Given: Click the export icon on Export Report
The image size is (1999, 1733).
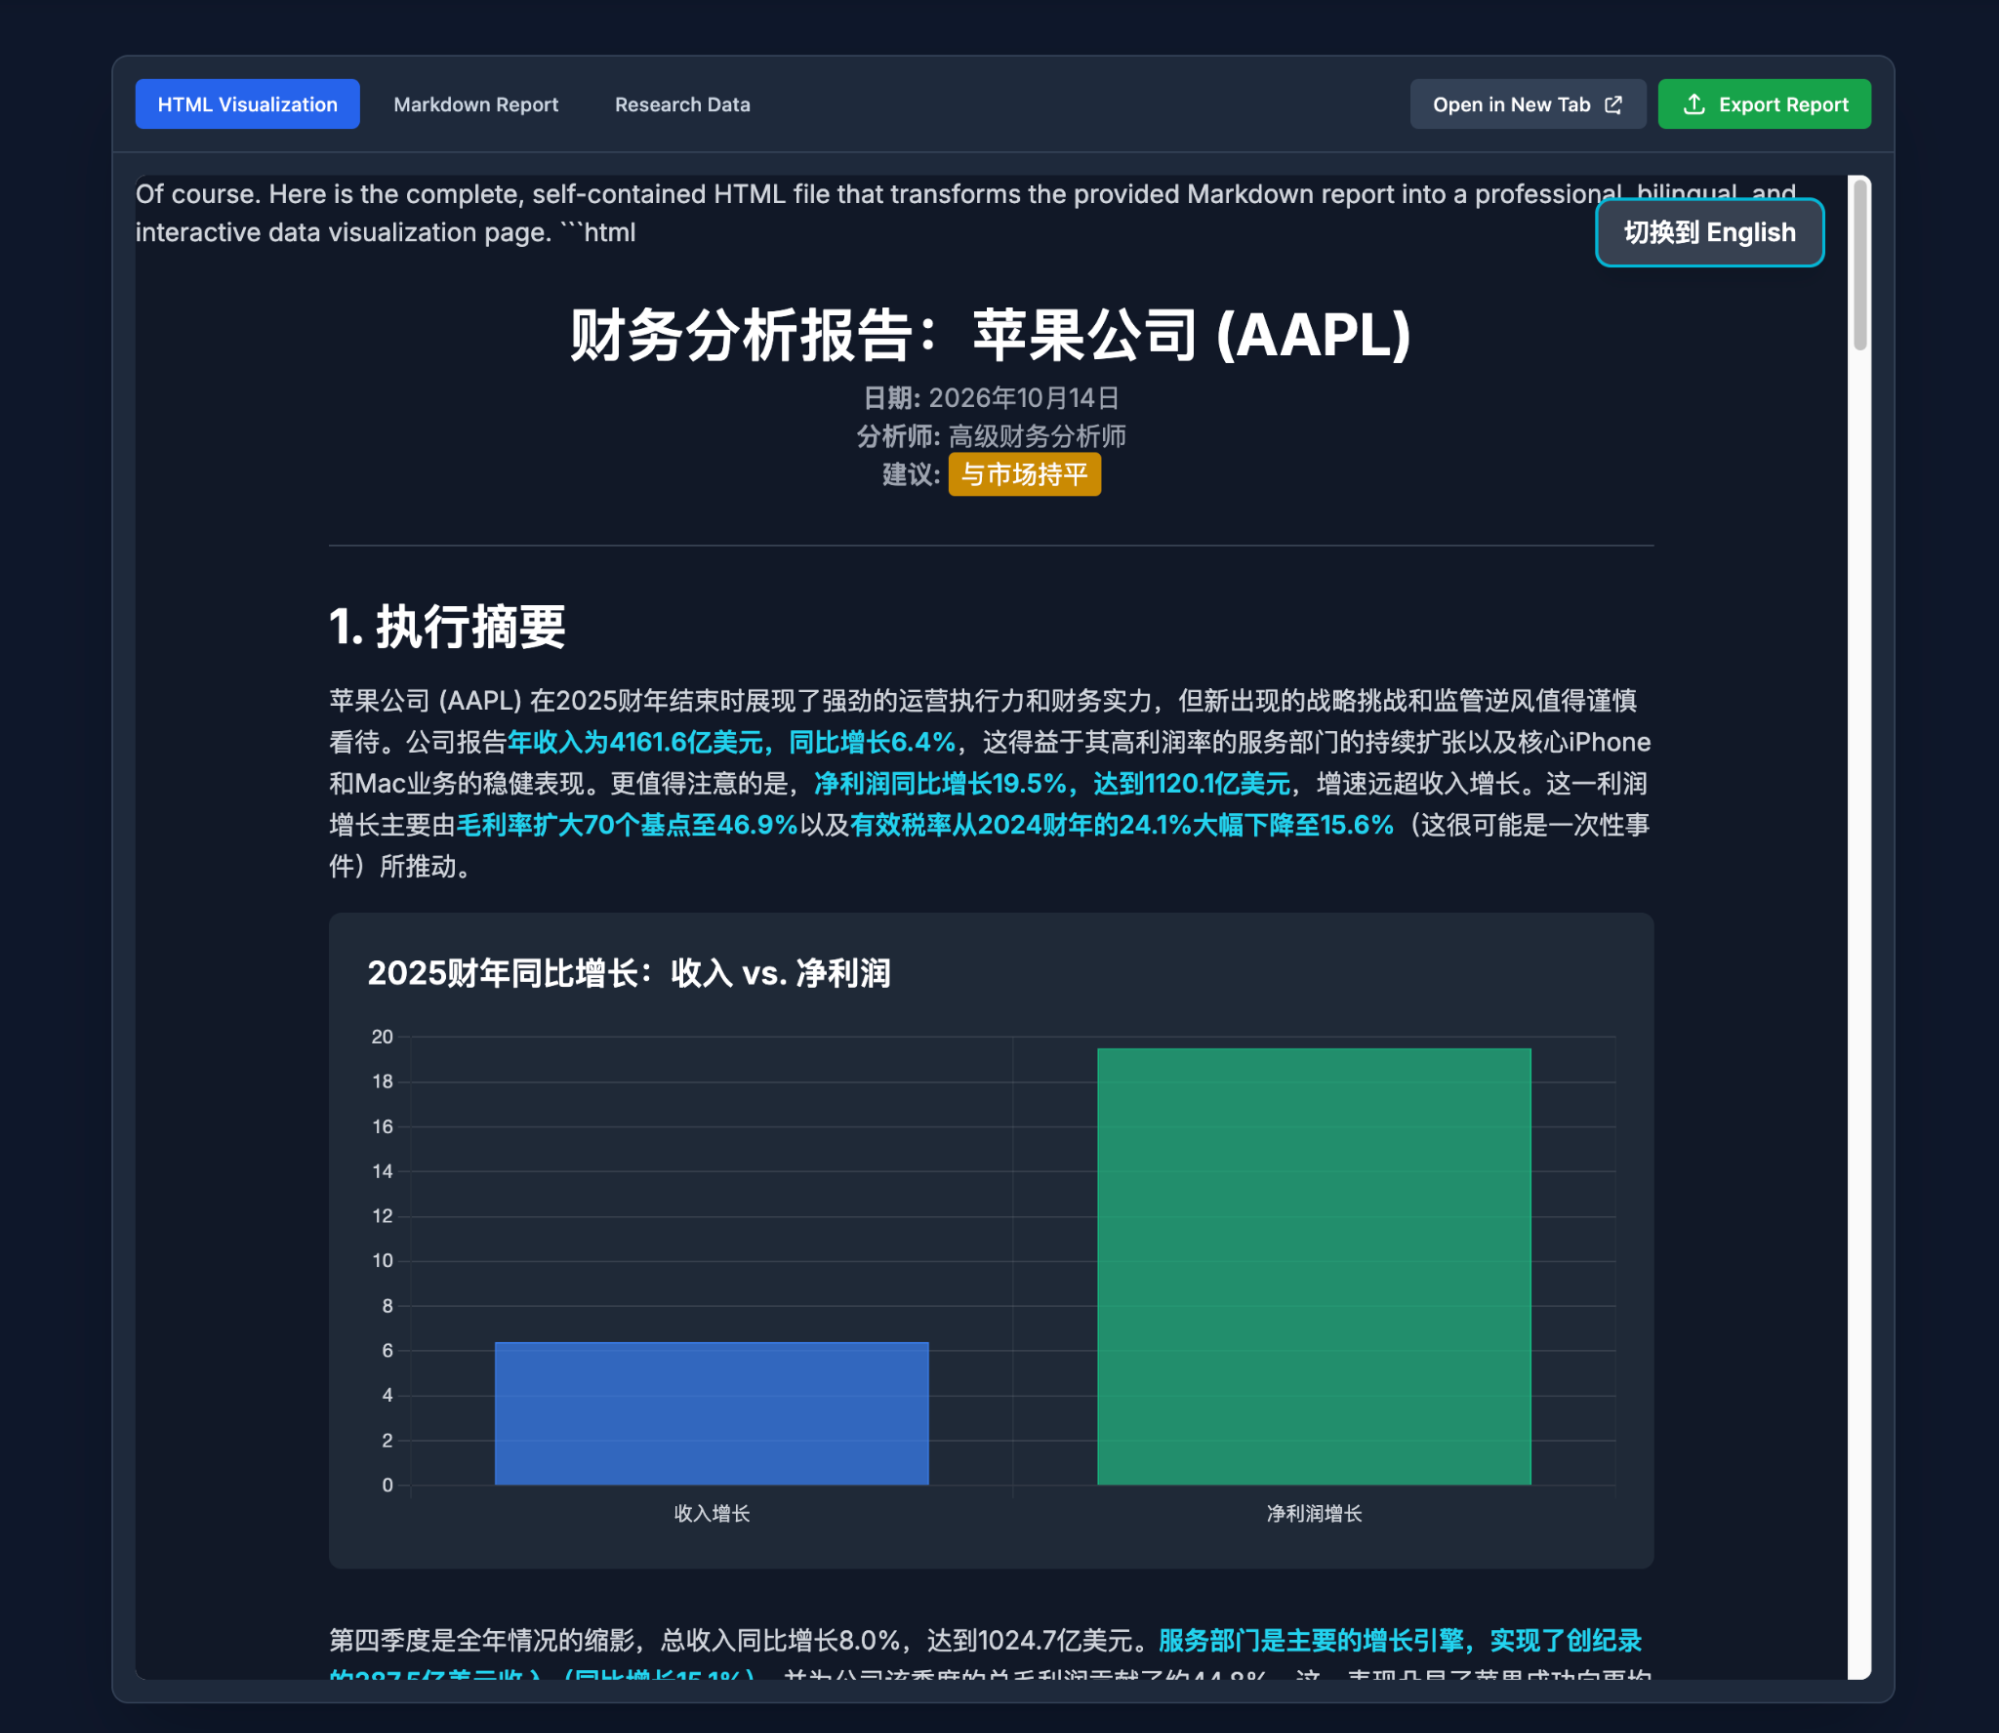Looking at the screenshot, I should (x=1695, y=103).
